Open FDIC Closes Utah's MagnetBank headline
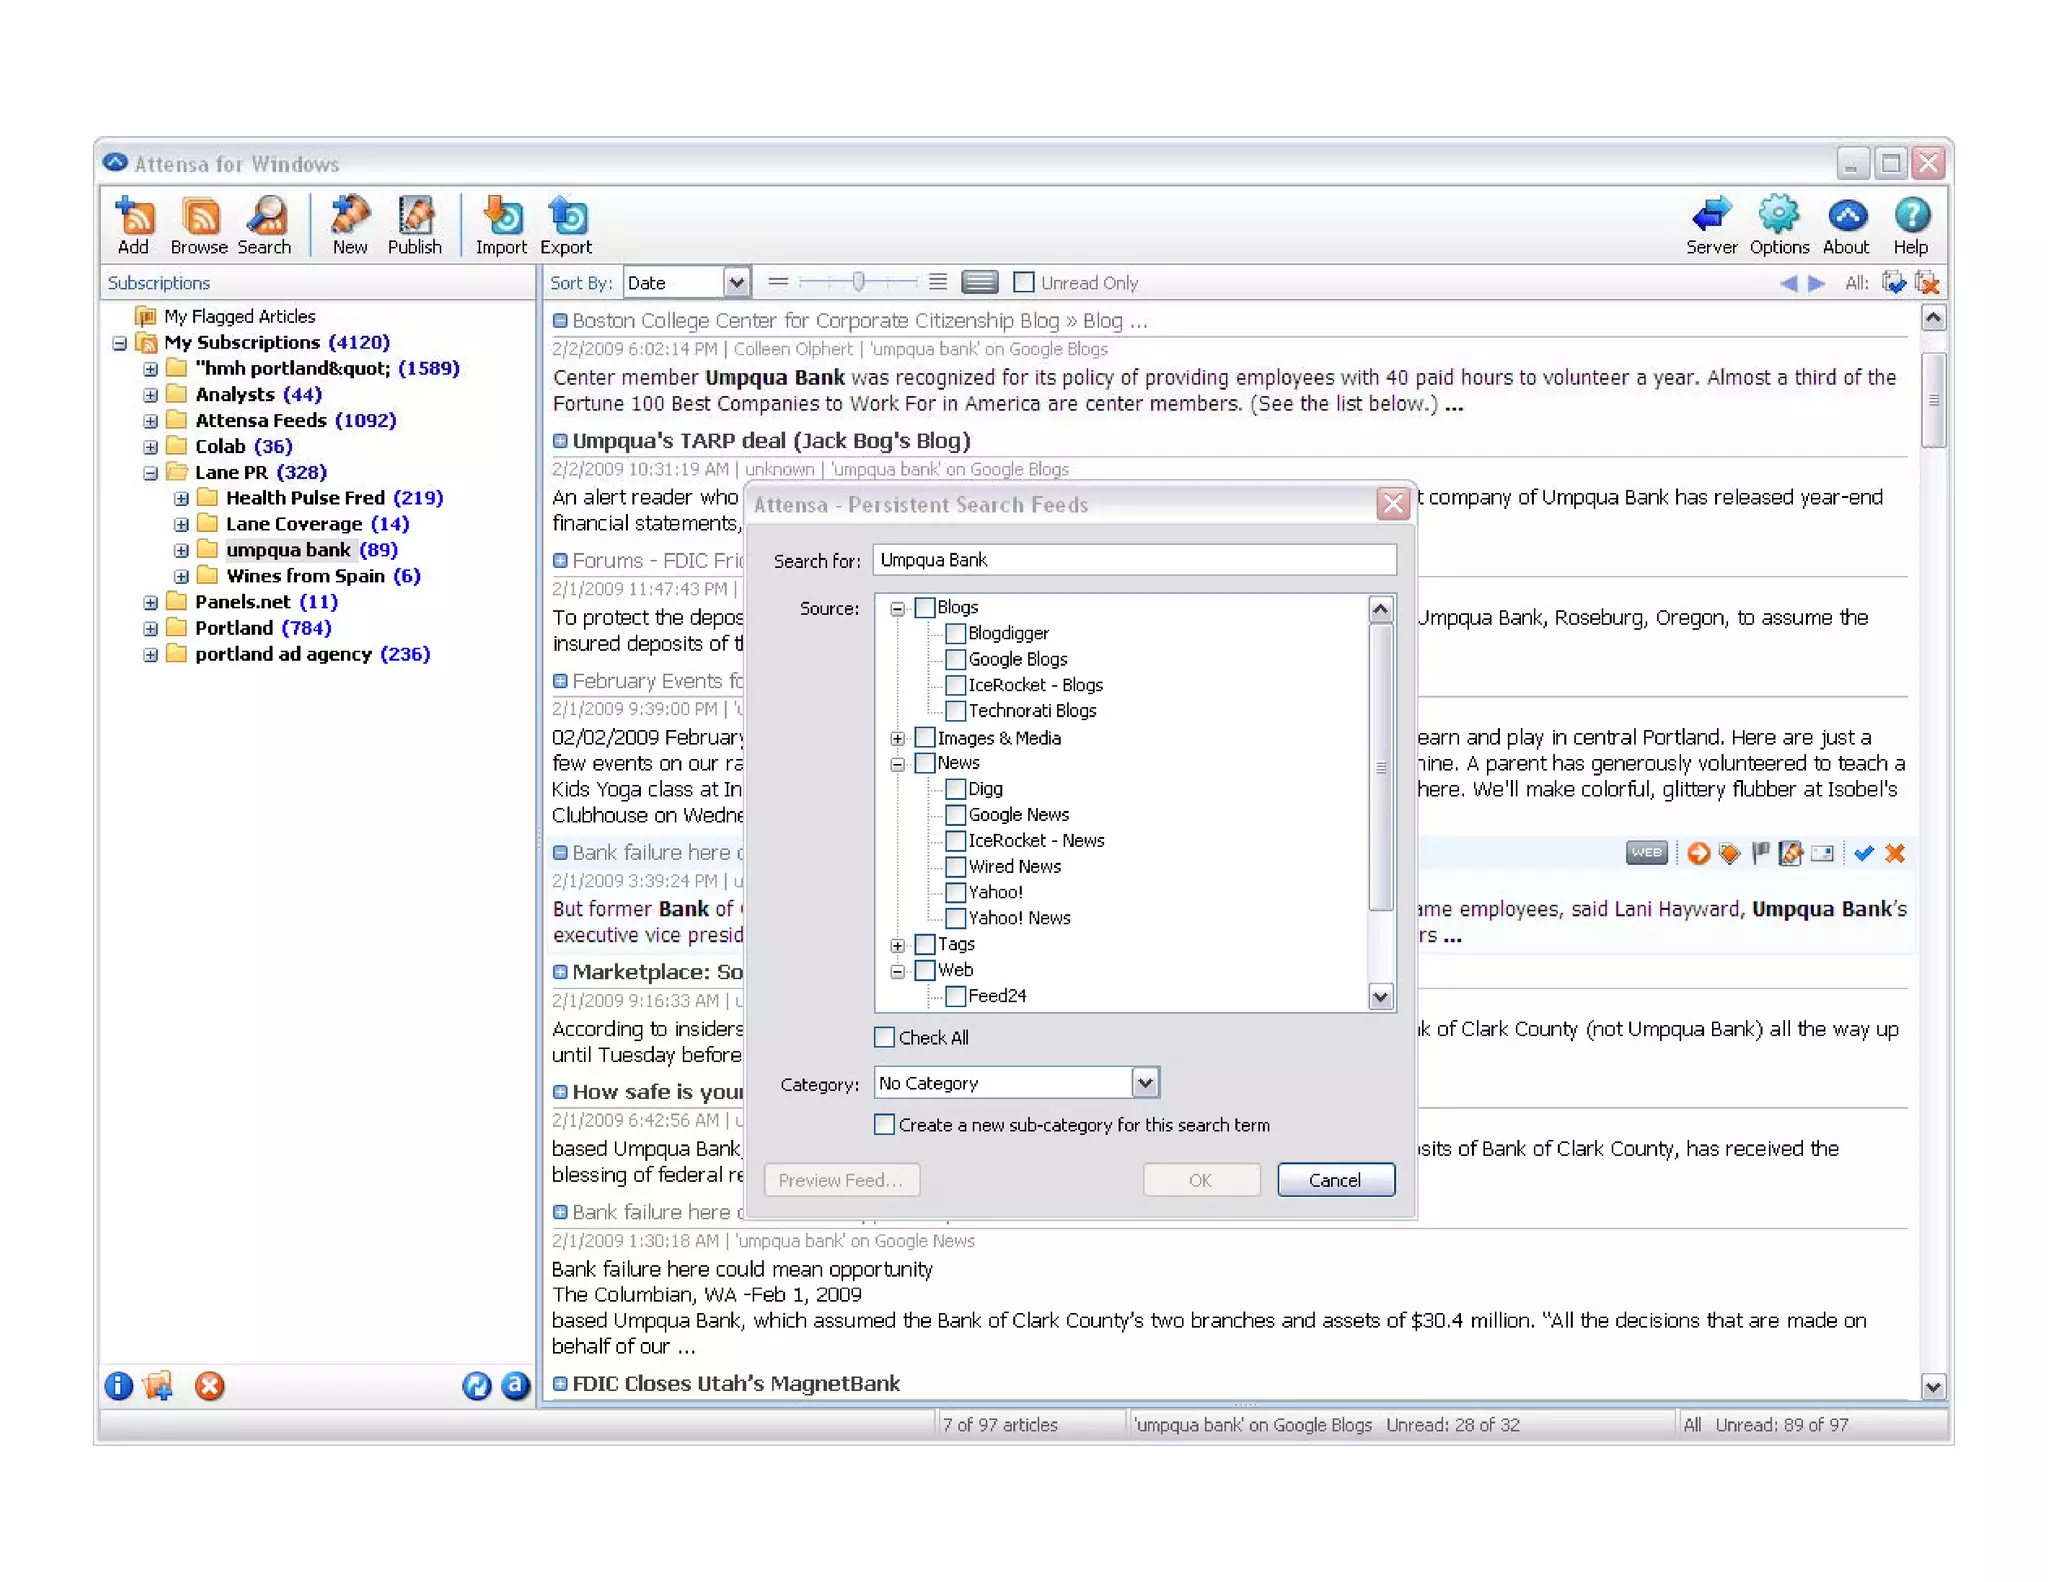Image resolution: width=2048 pixels, height=1582 pixels. 736,1383
